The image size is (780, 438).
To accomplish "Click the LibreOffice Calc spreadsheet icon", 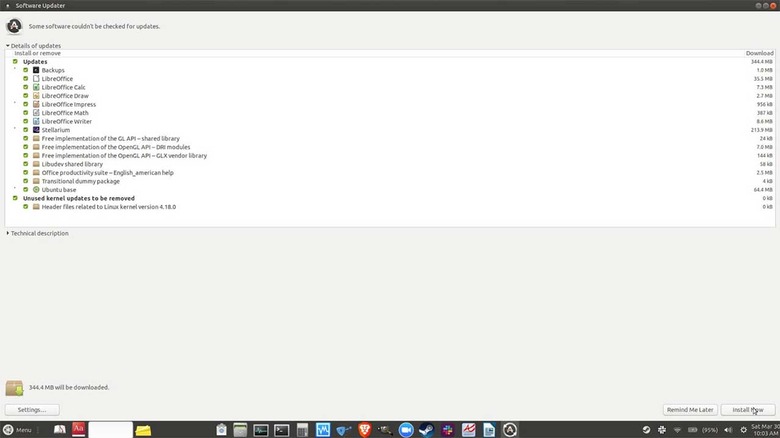I will pos(36,87).
